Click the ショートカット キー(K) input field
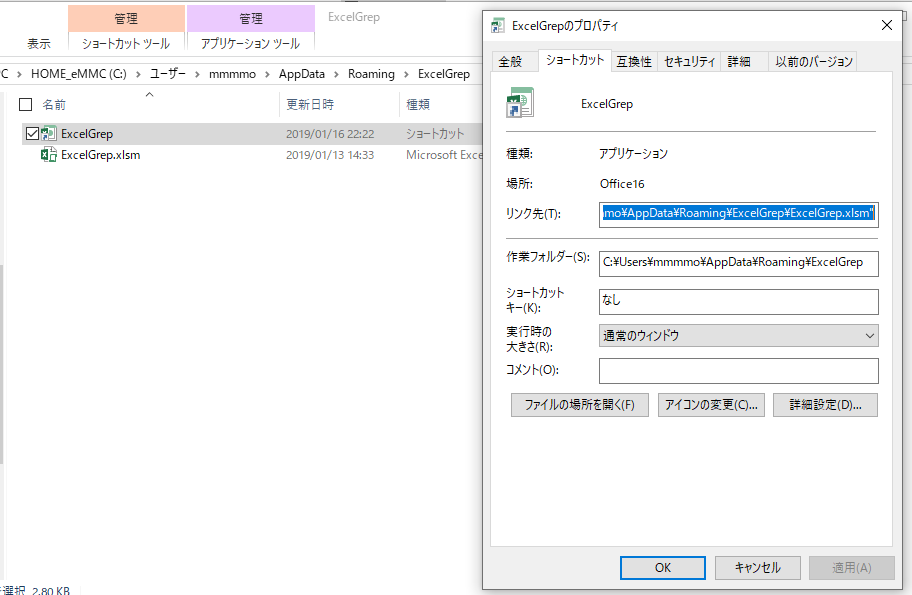 point(739,301)
